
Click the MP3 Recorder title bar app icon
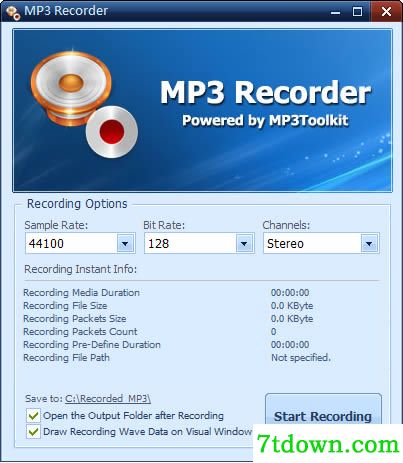13,12
